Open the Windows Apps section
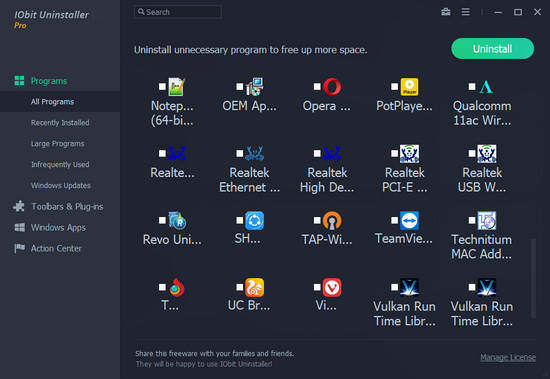The height and width of the screenshot is (379, 550). point(58,228)
